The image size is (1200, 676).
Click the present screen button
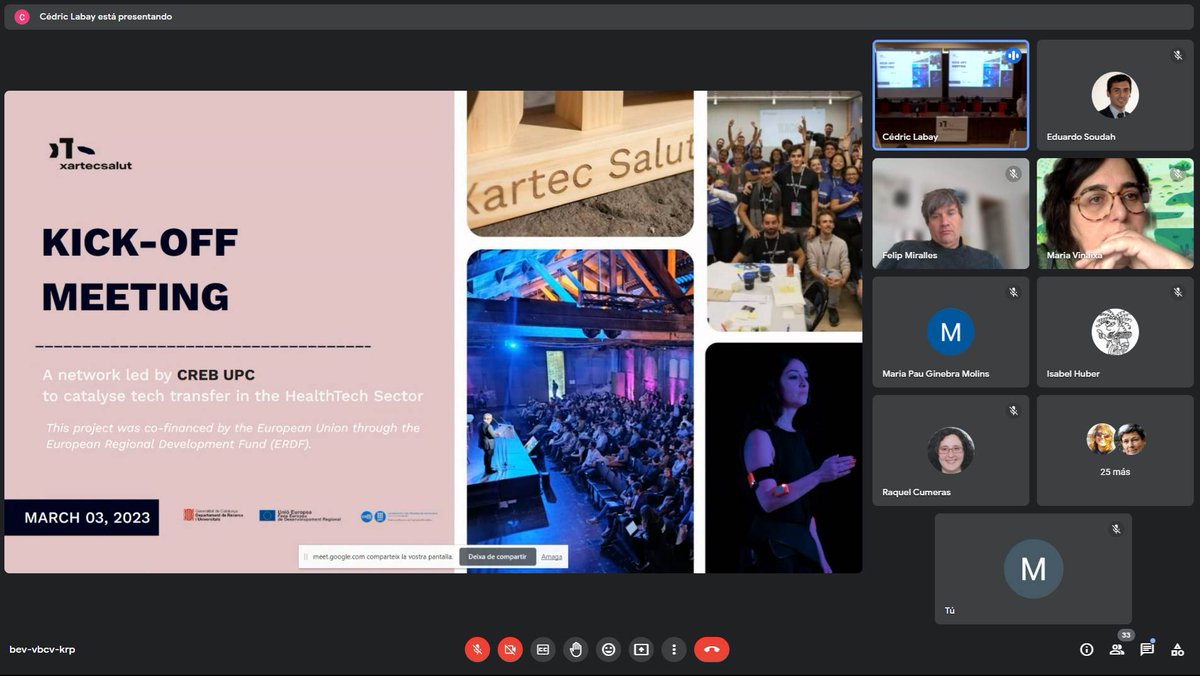(x=641, y=649)
